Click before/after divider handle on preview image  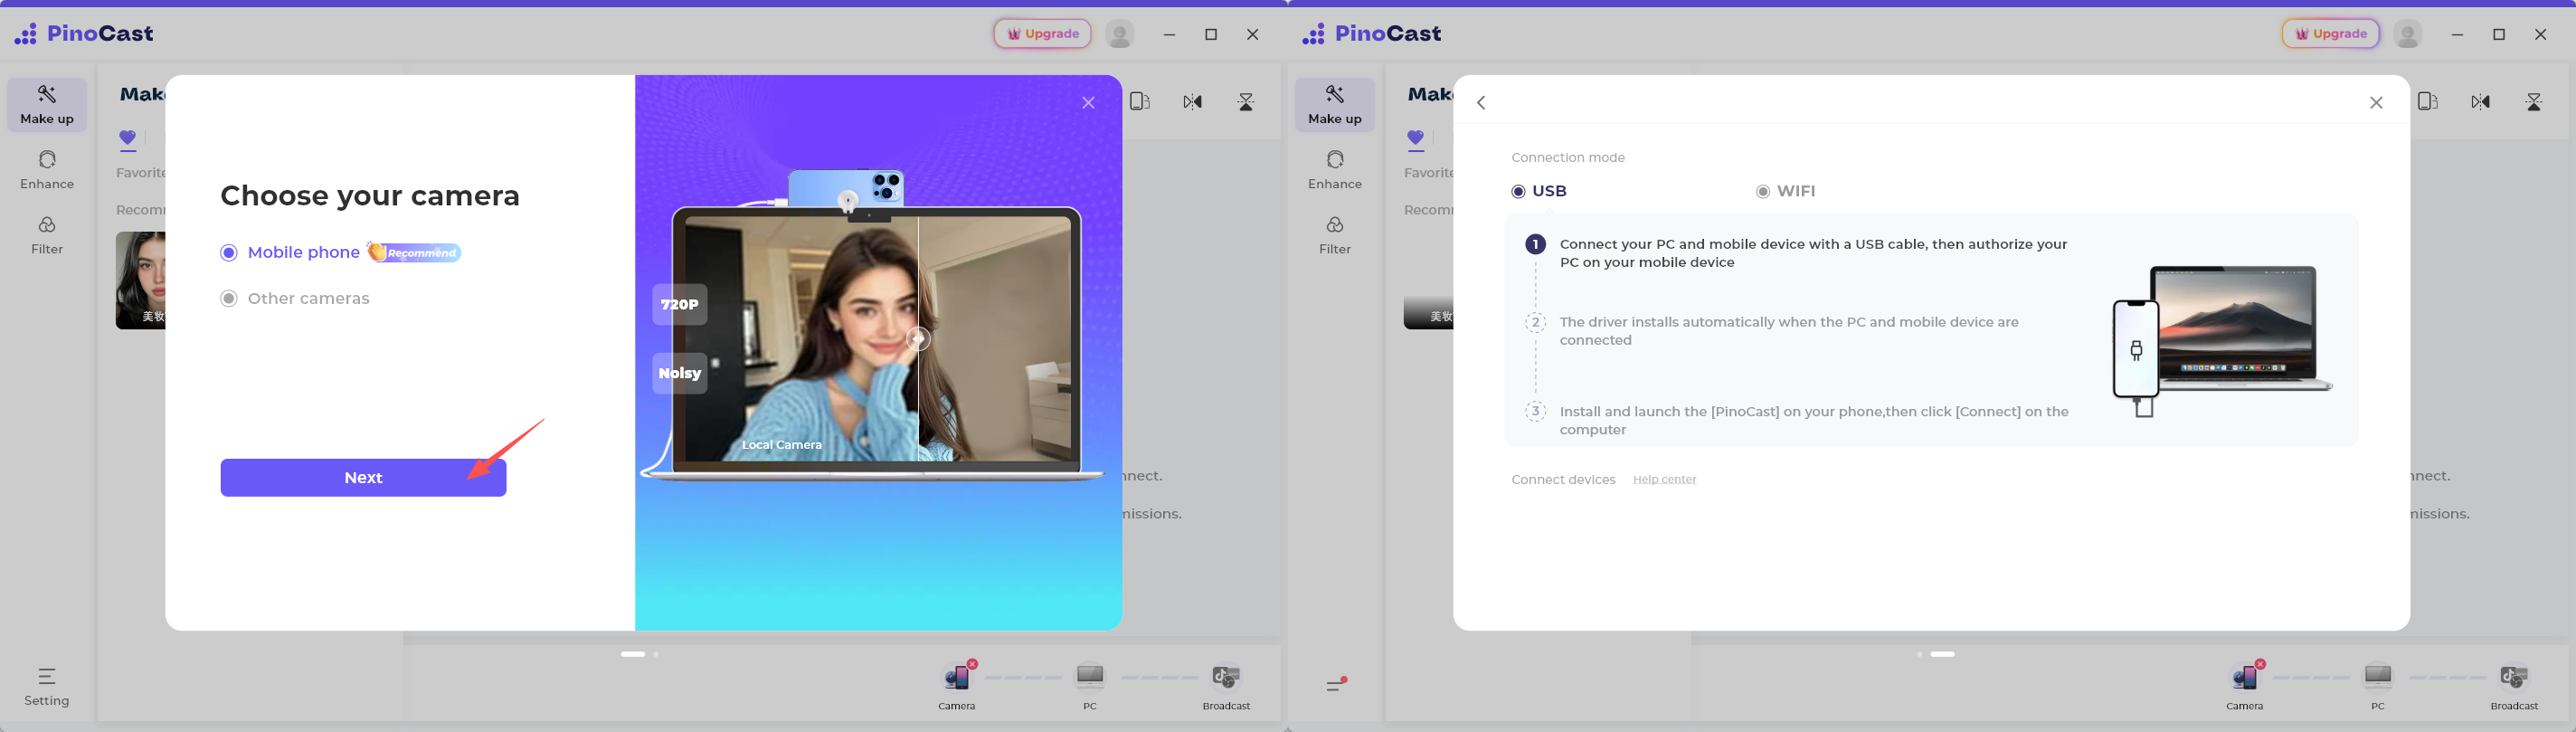pos(918,339)
